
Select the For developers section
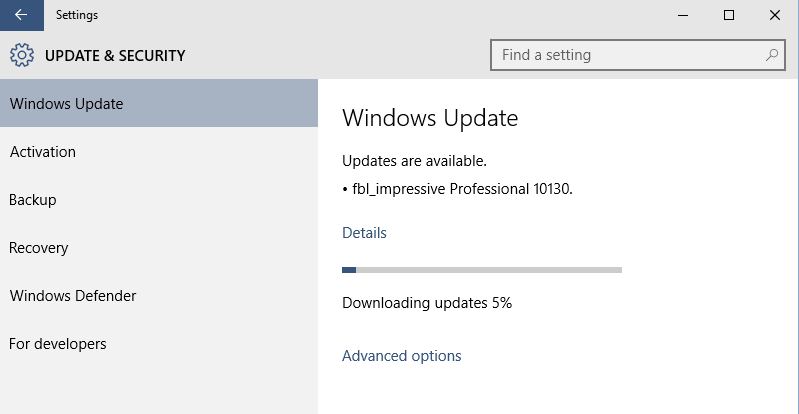(159, 344)
